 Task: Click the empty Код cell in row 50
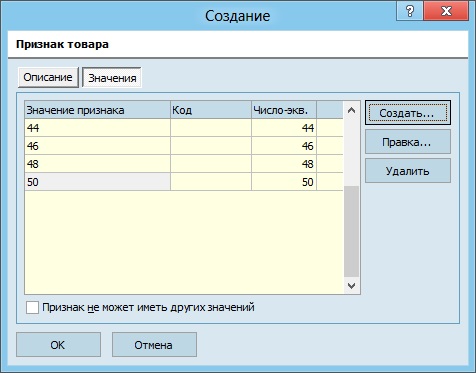211,182
